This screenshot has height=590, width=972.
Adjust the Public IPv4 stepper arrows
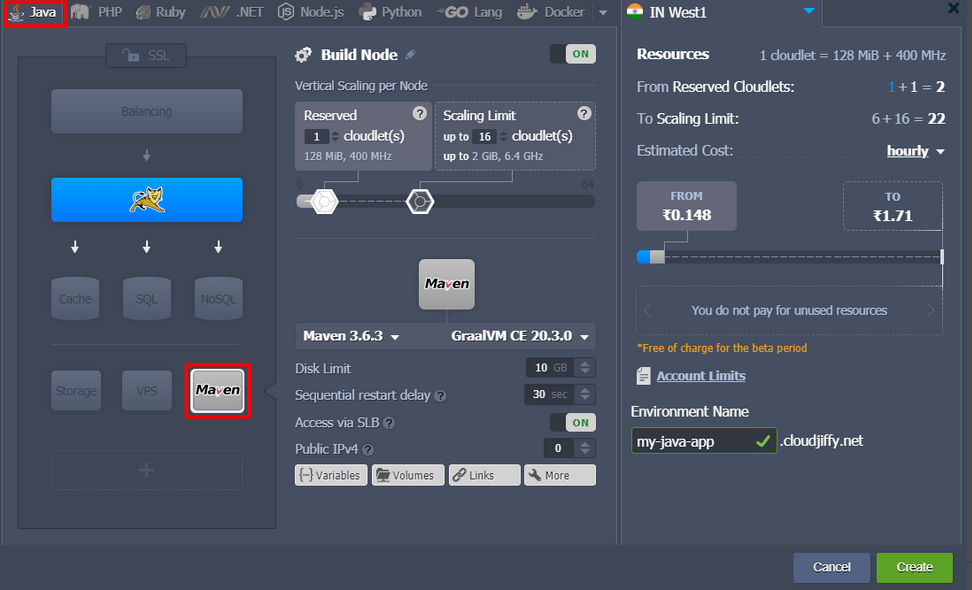585,448
